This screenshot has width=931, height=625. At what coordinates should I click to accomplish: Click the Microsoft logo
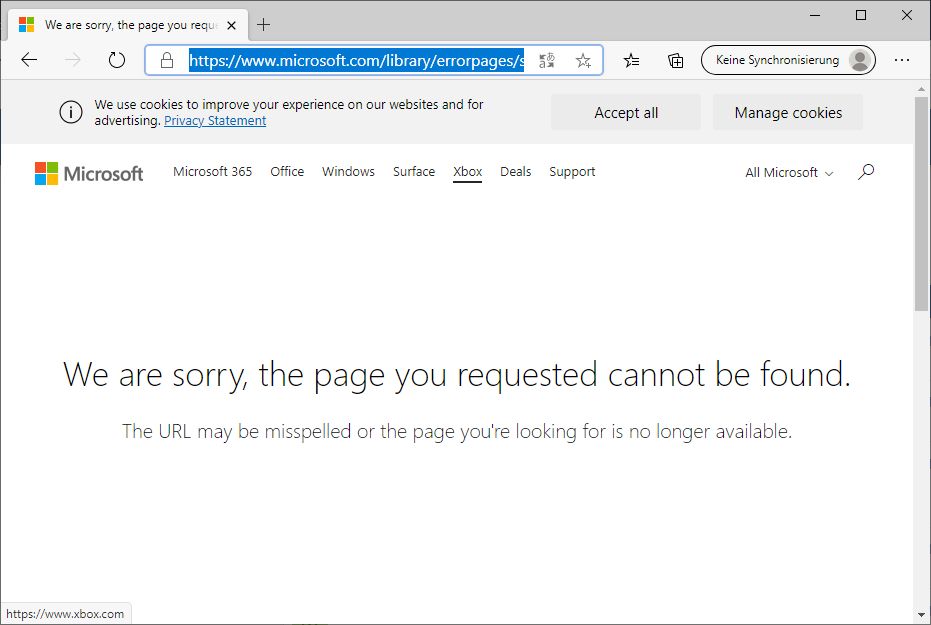(88, 172)
